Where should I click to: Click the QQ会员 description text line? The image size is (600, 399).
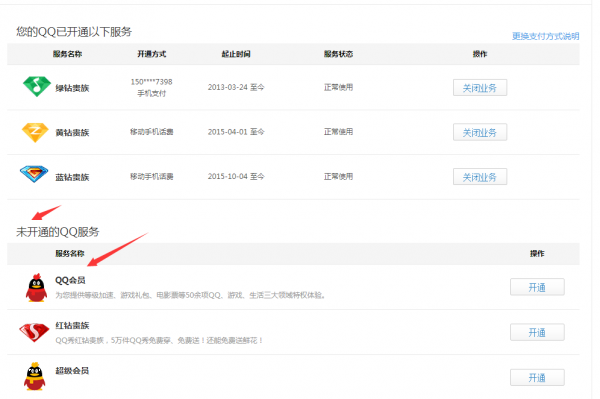tap(191, 295)
